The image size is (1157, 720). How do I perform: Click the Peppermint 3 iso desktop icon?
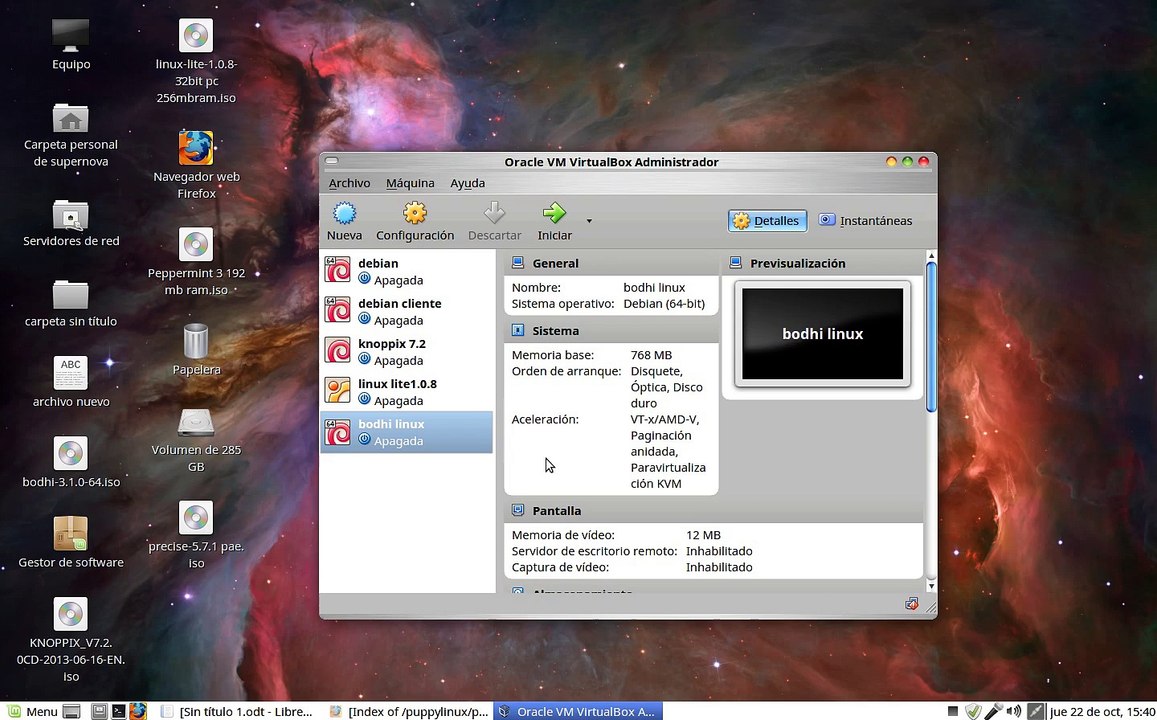tap(196, 245)
